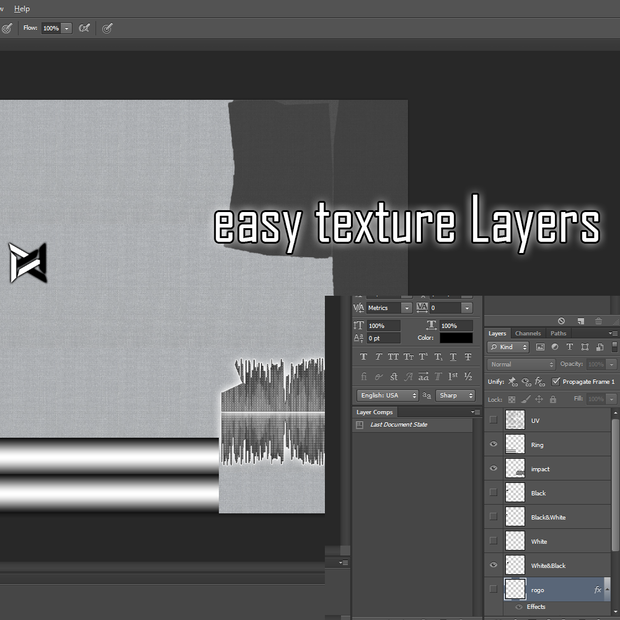The height and width of the screenshot is (620, 620).
Task: Switch to the Channels tab
Action: click(x=527, y=333)
